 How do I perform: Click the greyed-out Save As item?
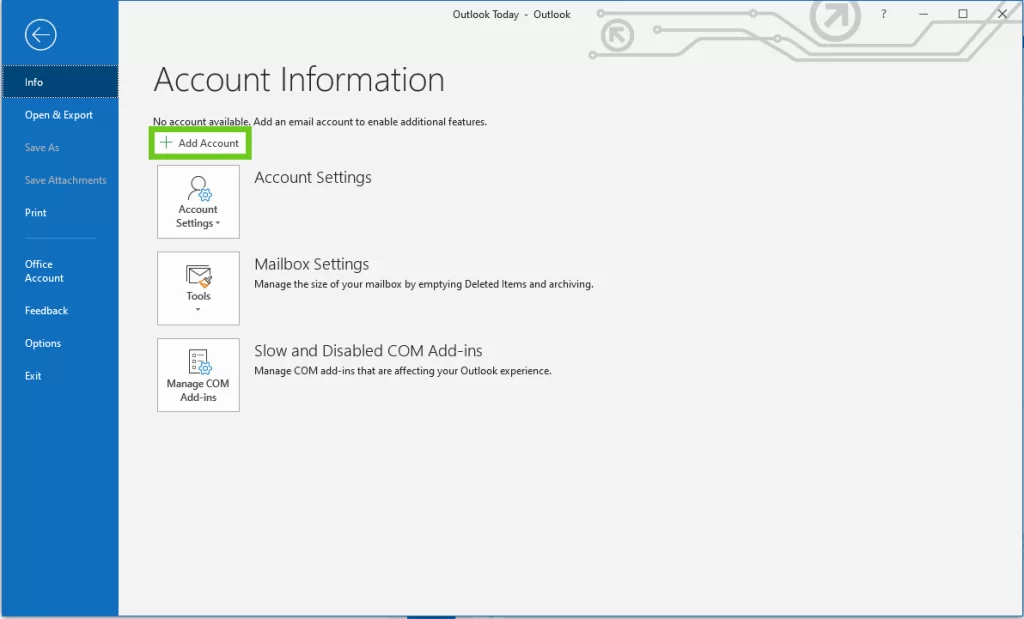42,148
